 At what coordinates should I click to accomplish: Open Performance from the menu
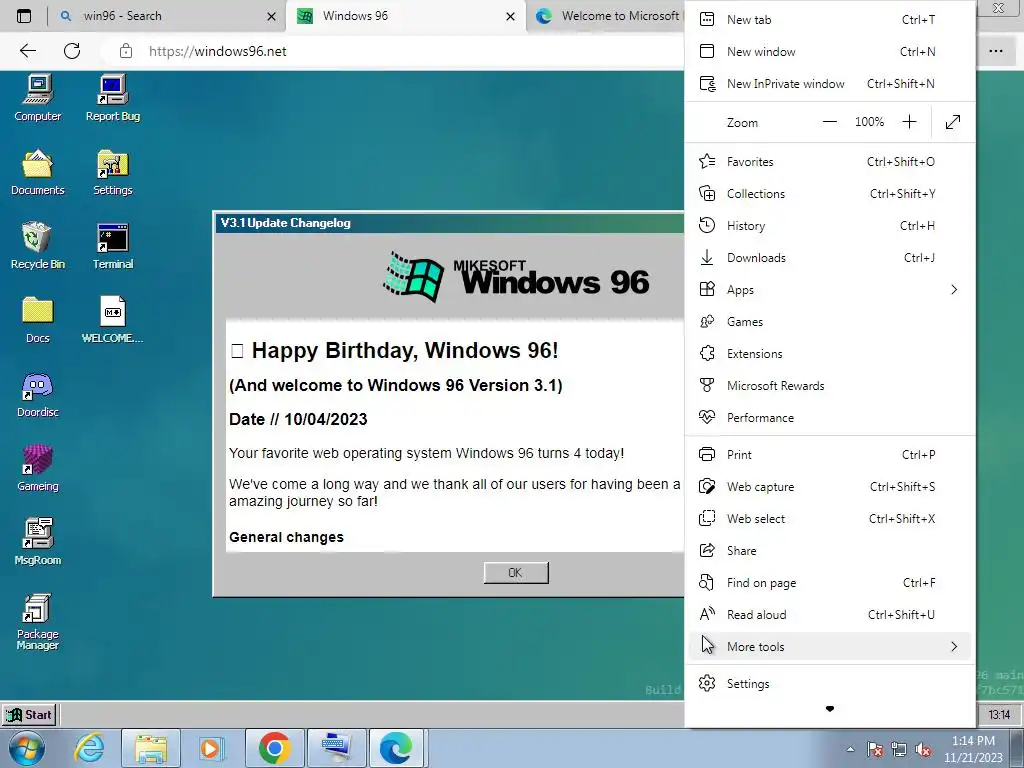pyautogui.click(x=830, y=417)
